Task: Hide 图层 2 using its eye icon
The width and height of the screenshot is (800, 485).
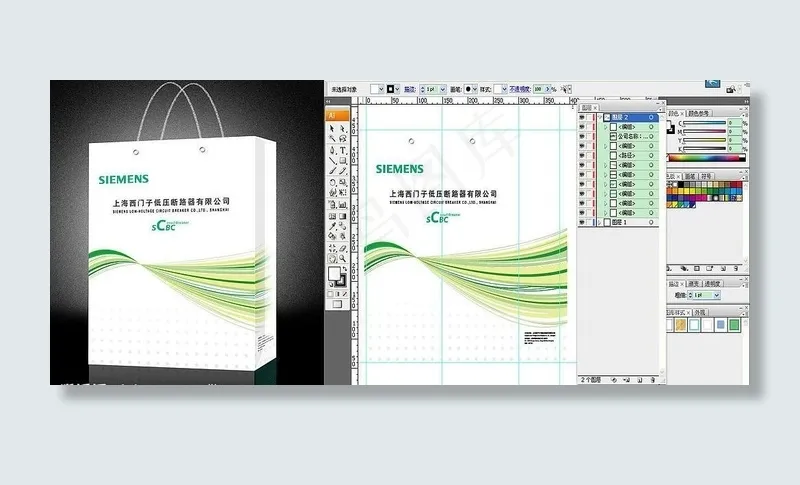Action: point(583,118)
